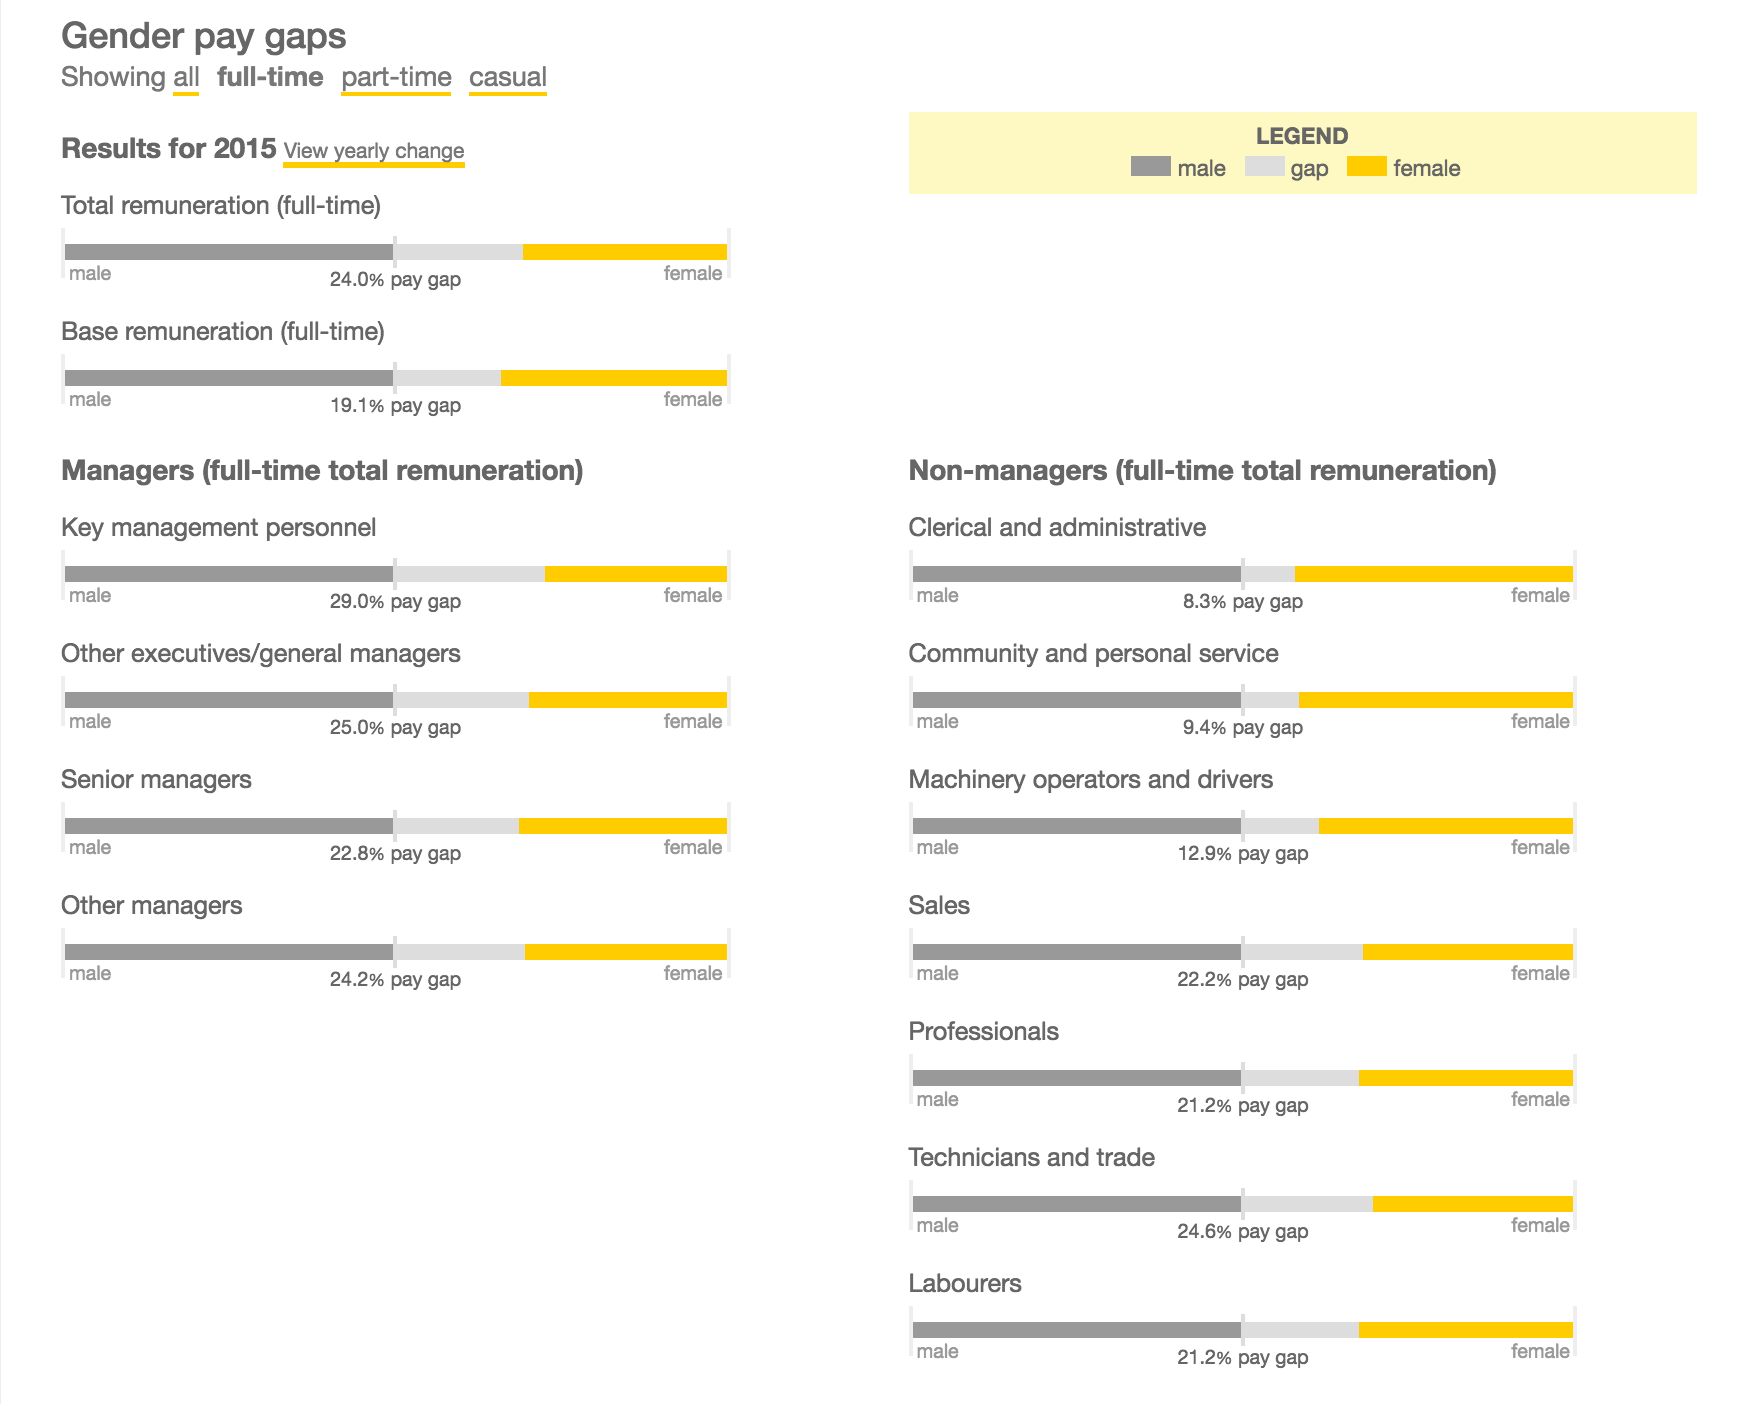Click the Key management personnel gap segment
Screen dimensions: 1753x1404
(469, 574)
